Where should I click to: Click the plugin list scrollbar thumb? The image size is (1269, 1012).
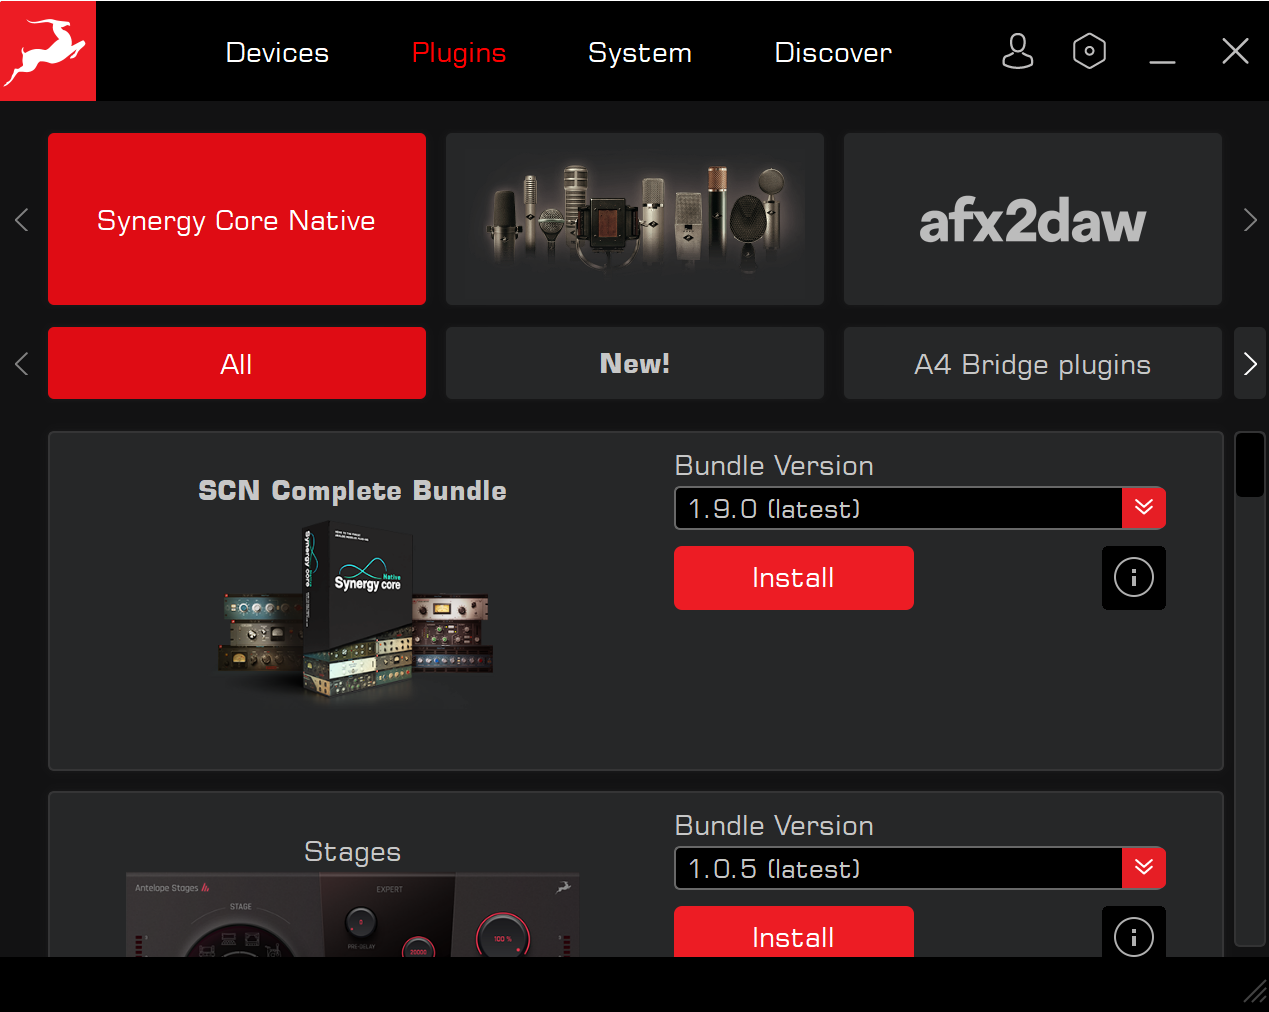pos(1250,465)
